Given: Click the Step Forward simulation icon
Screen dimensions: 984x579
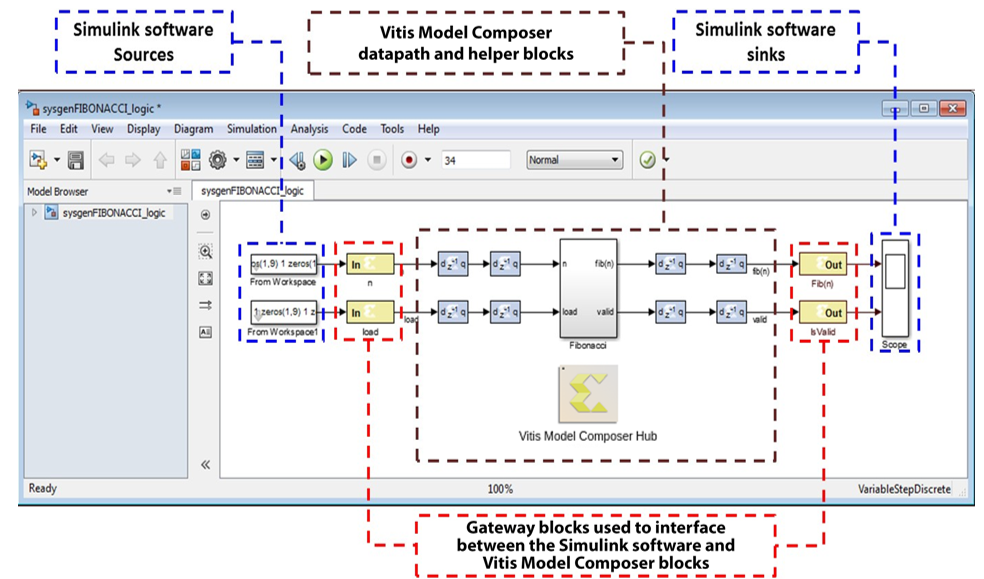Looking at the screenshot, I should tap(349, 160).
